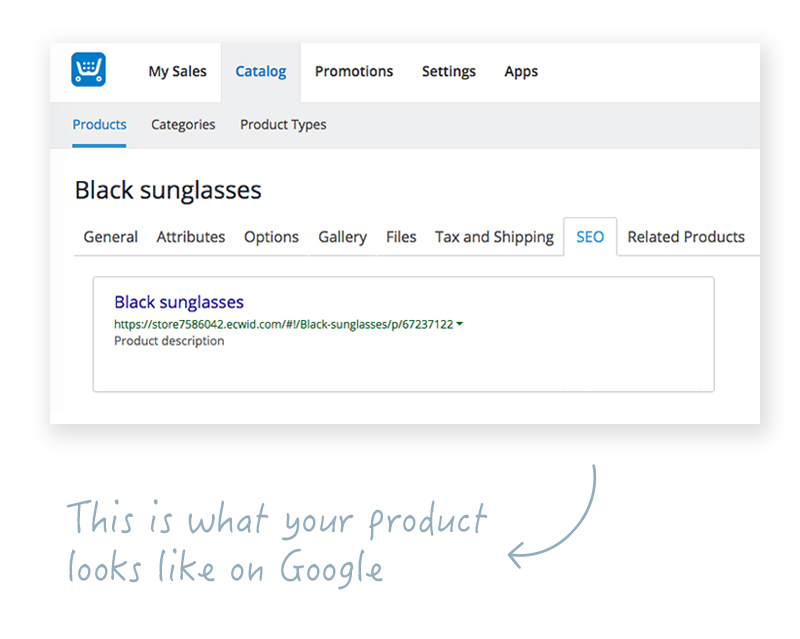View the product Options tab
This screenshot has width=800, height=639.
coord(271,237)
